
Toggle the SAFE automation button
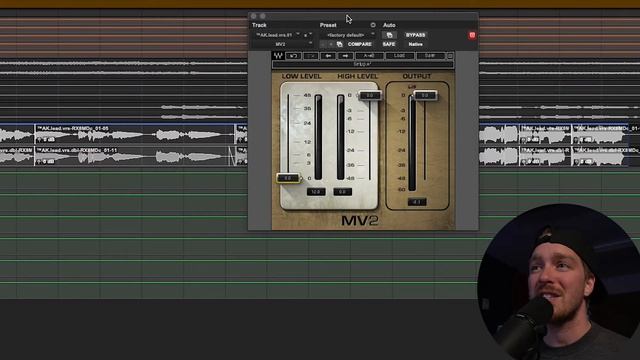point(389,44)
